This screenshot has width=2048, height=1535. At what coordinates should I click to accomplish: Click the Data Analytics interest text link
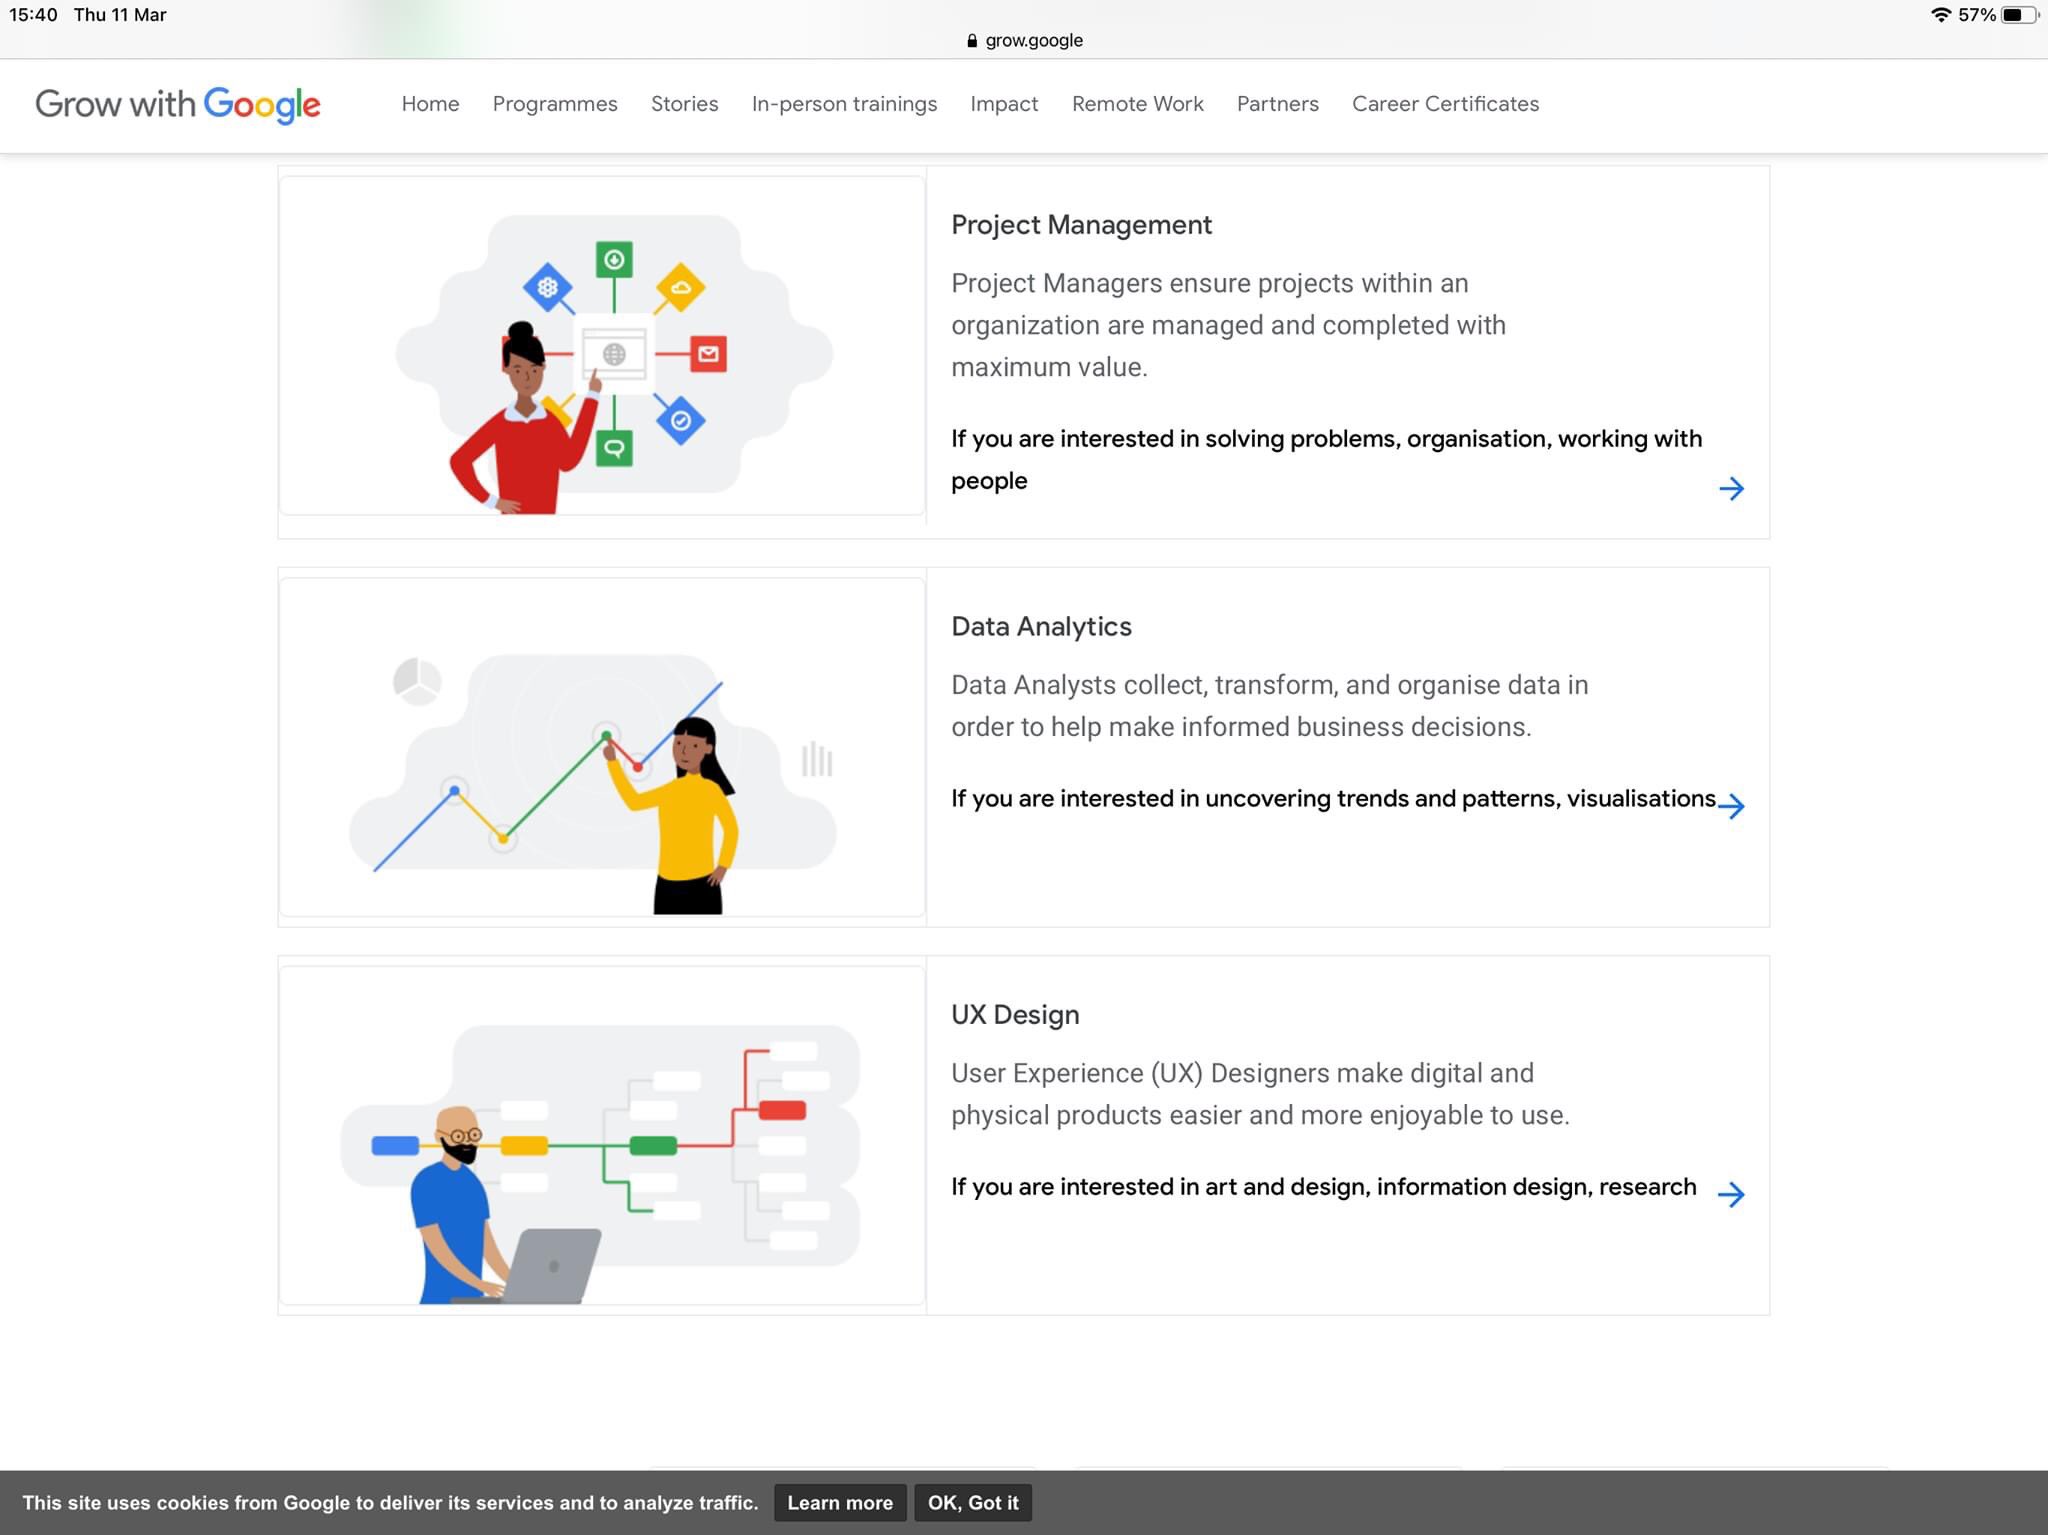point(1332,799)
